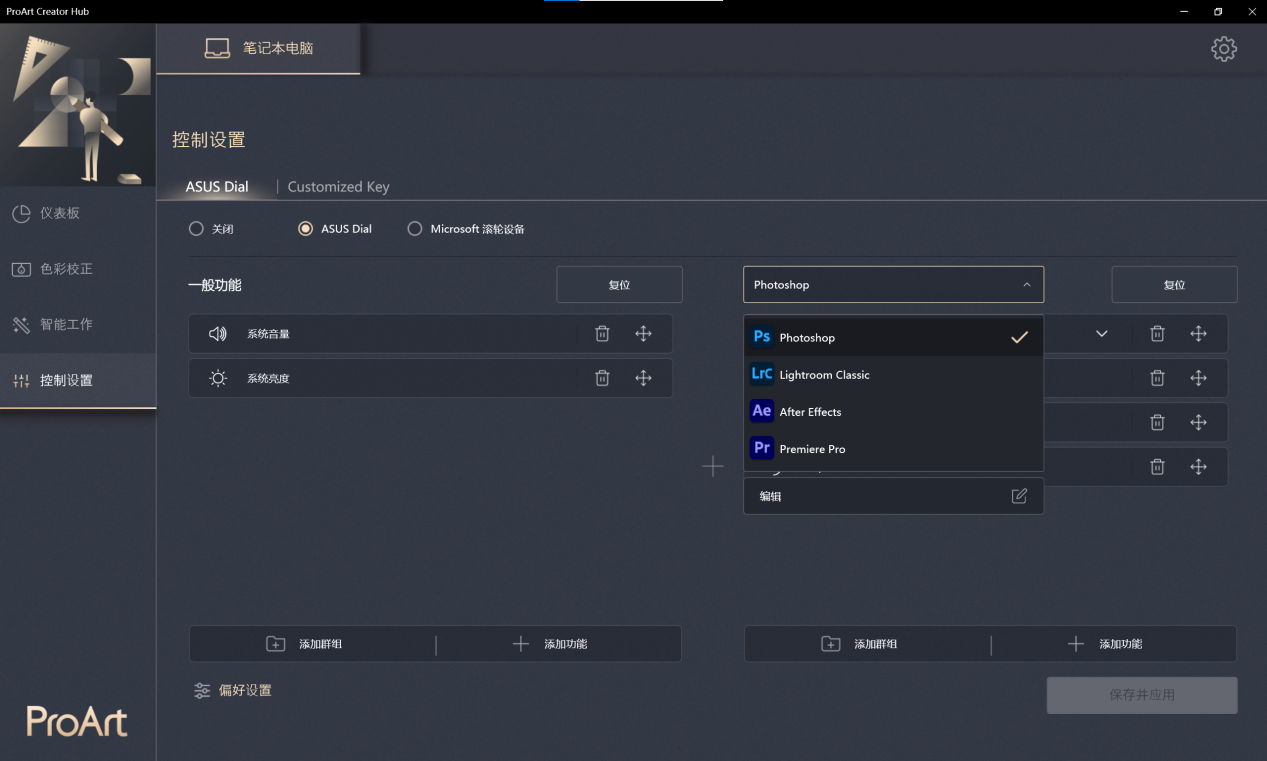This screenshot has width=1267, height=761.
Task: Choose Lightroom Classic from the dropdown list
Action: [x=893, y=375]
